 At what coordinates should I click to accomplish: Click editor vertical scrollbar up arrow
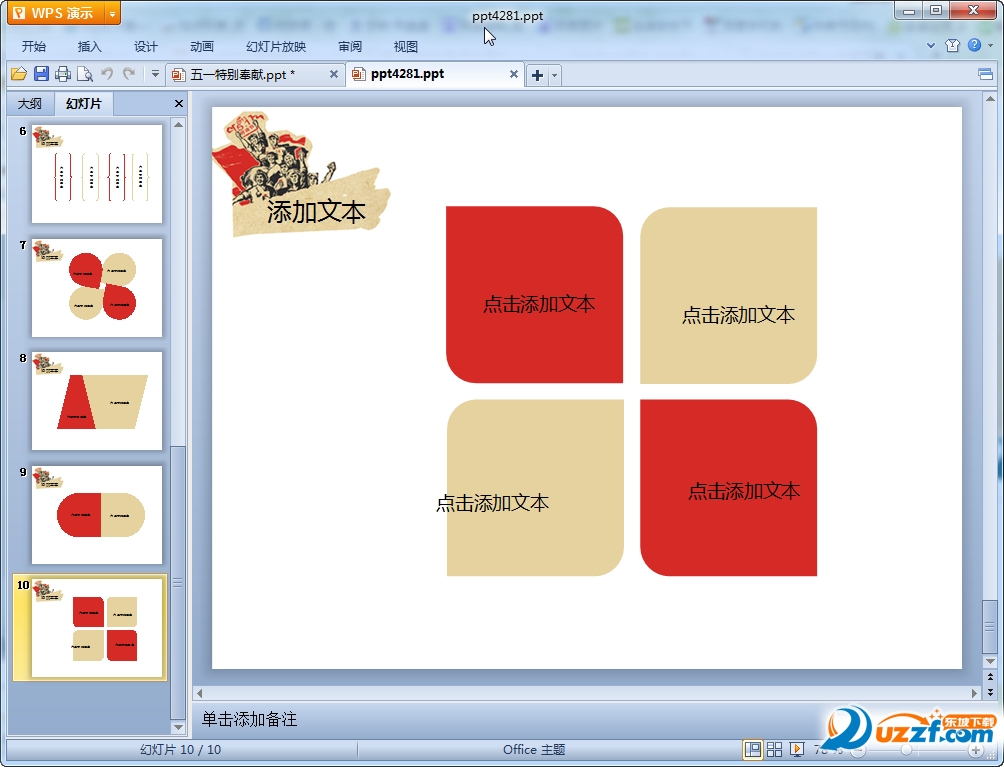tap(990, 99)
